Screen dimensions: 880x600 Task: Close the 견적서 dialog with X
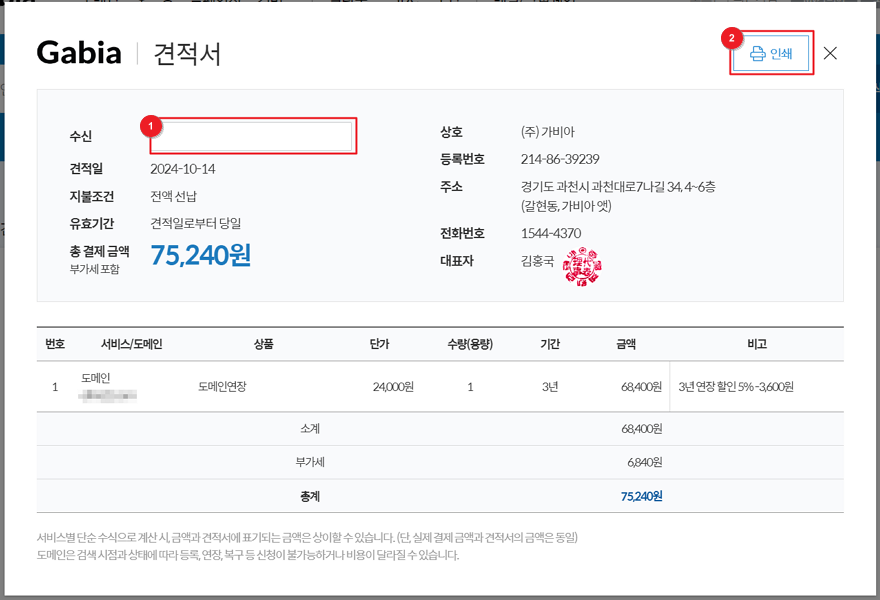click(830, 53)
